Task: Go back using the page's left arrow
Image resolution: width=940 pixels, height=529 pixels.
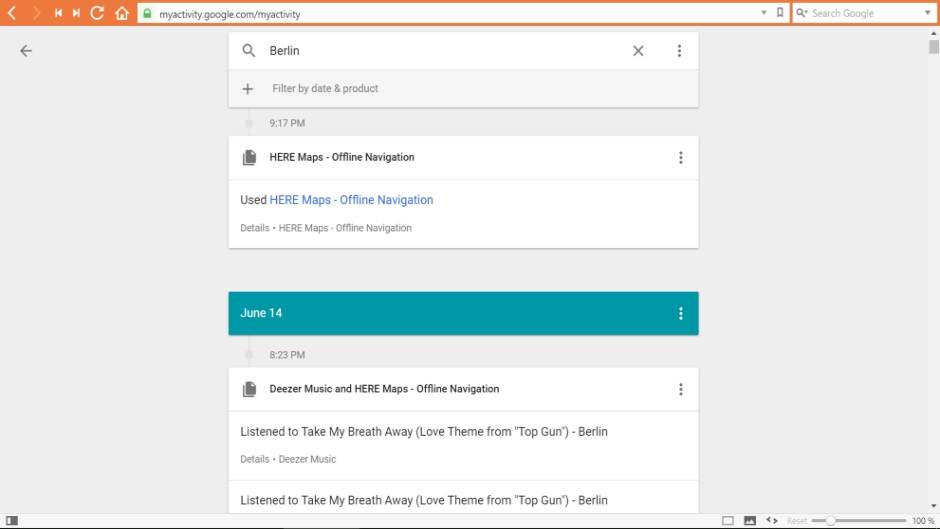Action: 26,51
